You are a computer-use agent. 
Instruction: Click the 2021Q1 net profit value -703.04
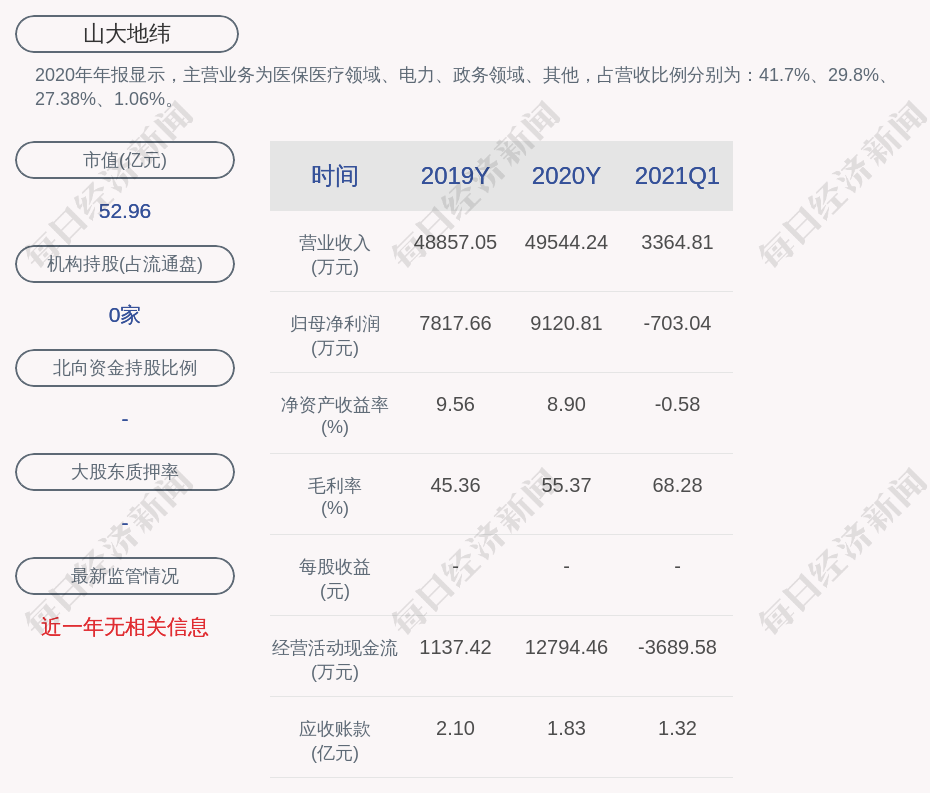pyautogui.click(x=677, y=324)
